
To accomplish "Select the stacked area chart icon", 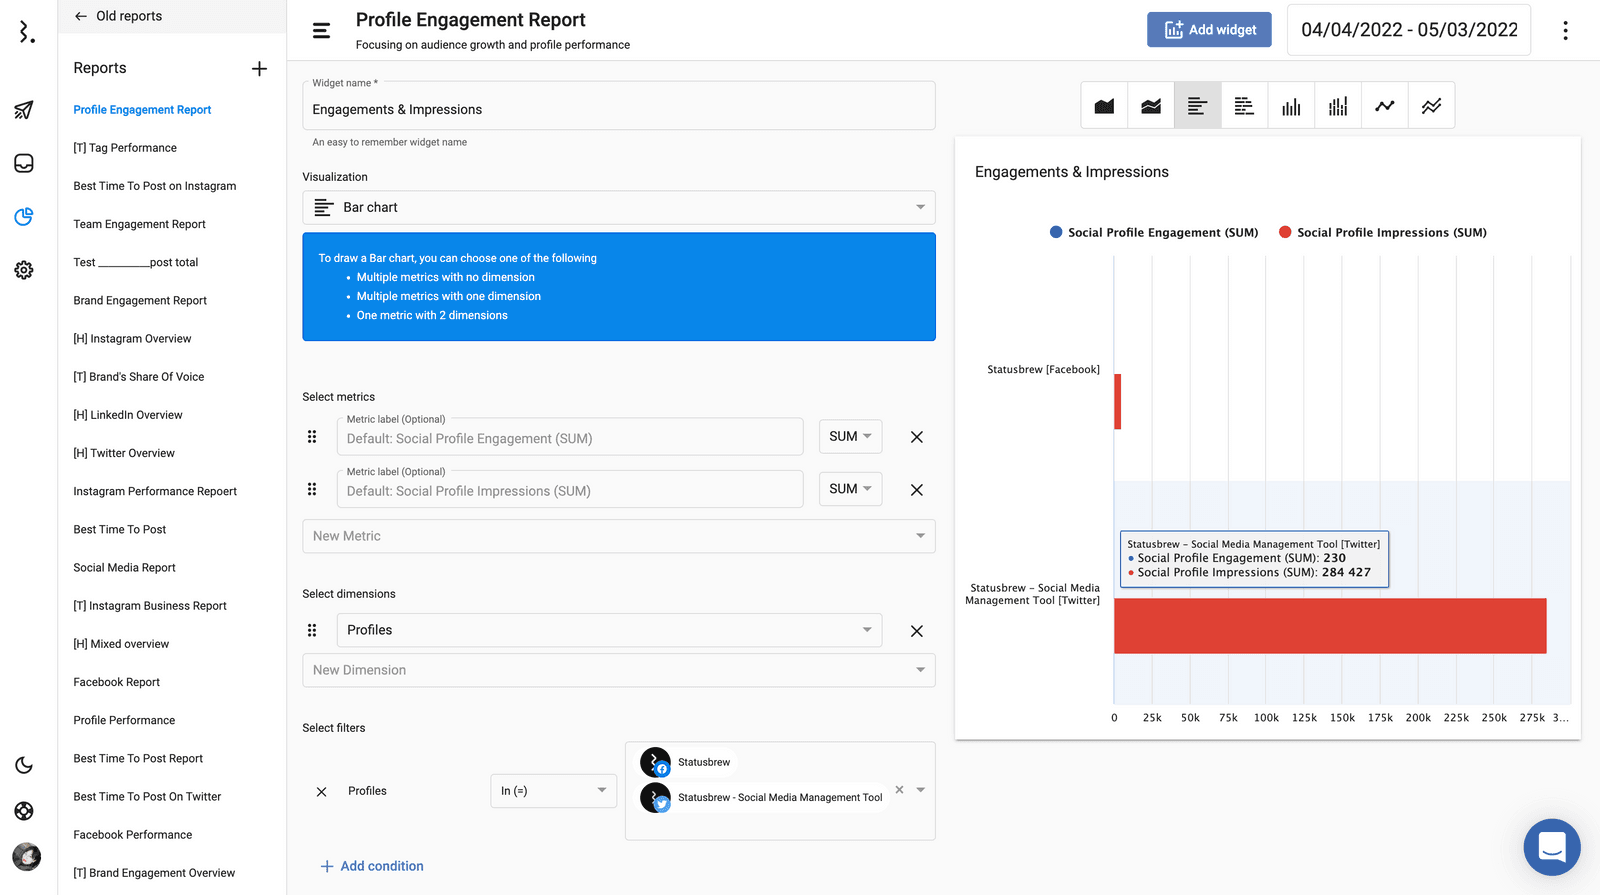I will (1151, 106).
